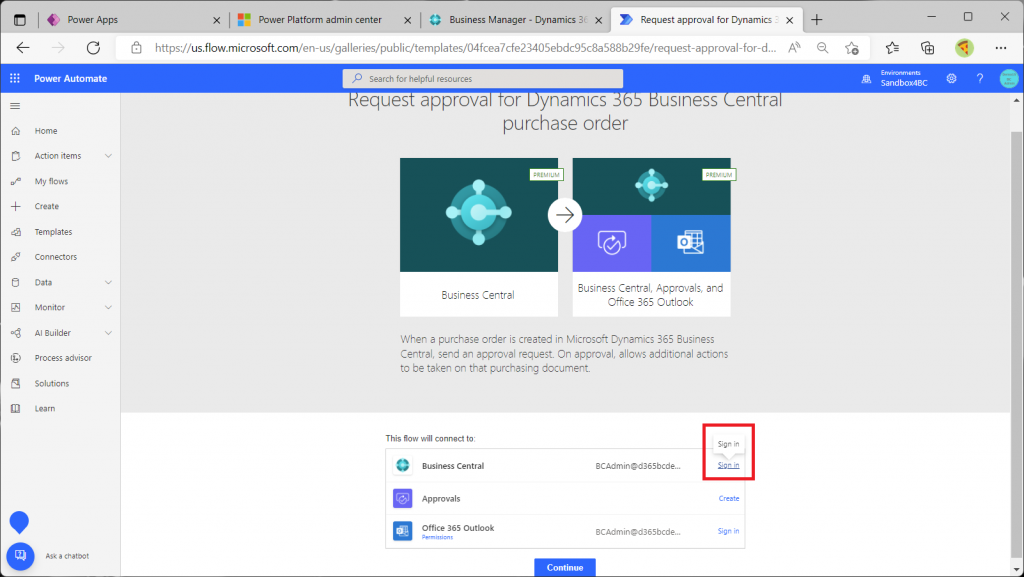This screenshot has width=1024, height=577.
Task: Click the AI Builder icon in sidebar
Action: click(16, 333)
